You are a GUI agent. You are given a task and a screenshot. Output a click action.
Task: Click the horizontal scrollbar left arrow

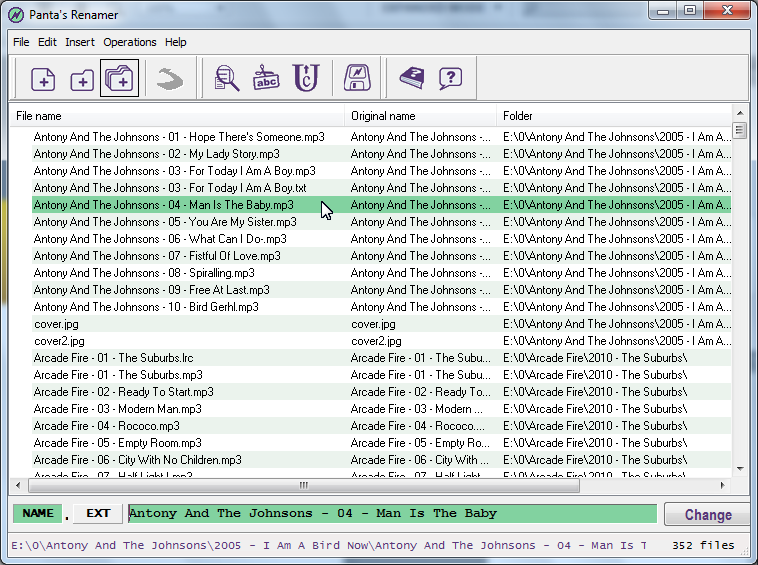tap(18, 485)
